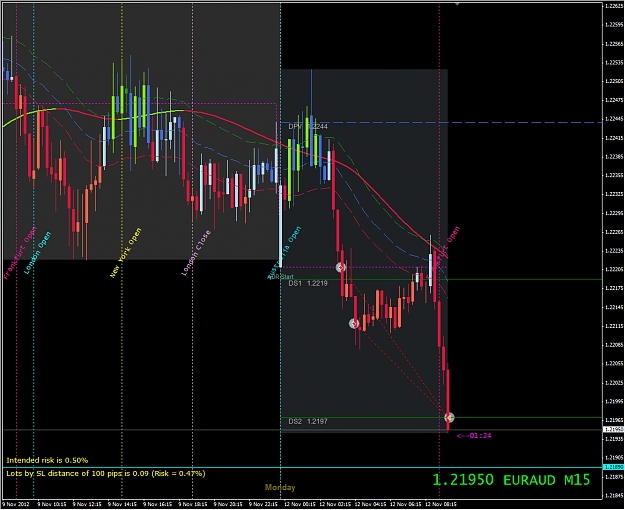Click the 1.22265 price axis label
The width and height of the screenshot is (625, 510).
[x=614, y=232]
